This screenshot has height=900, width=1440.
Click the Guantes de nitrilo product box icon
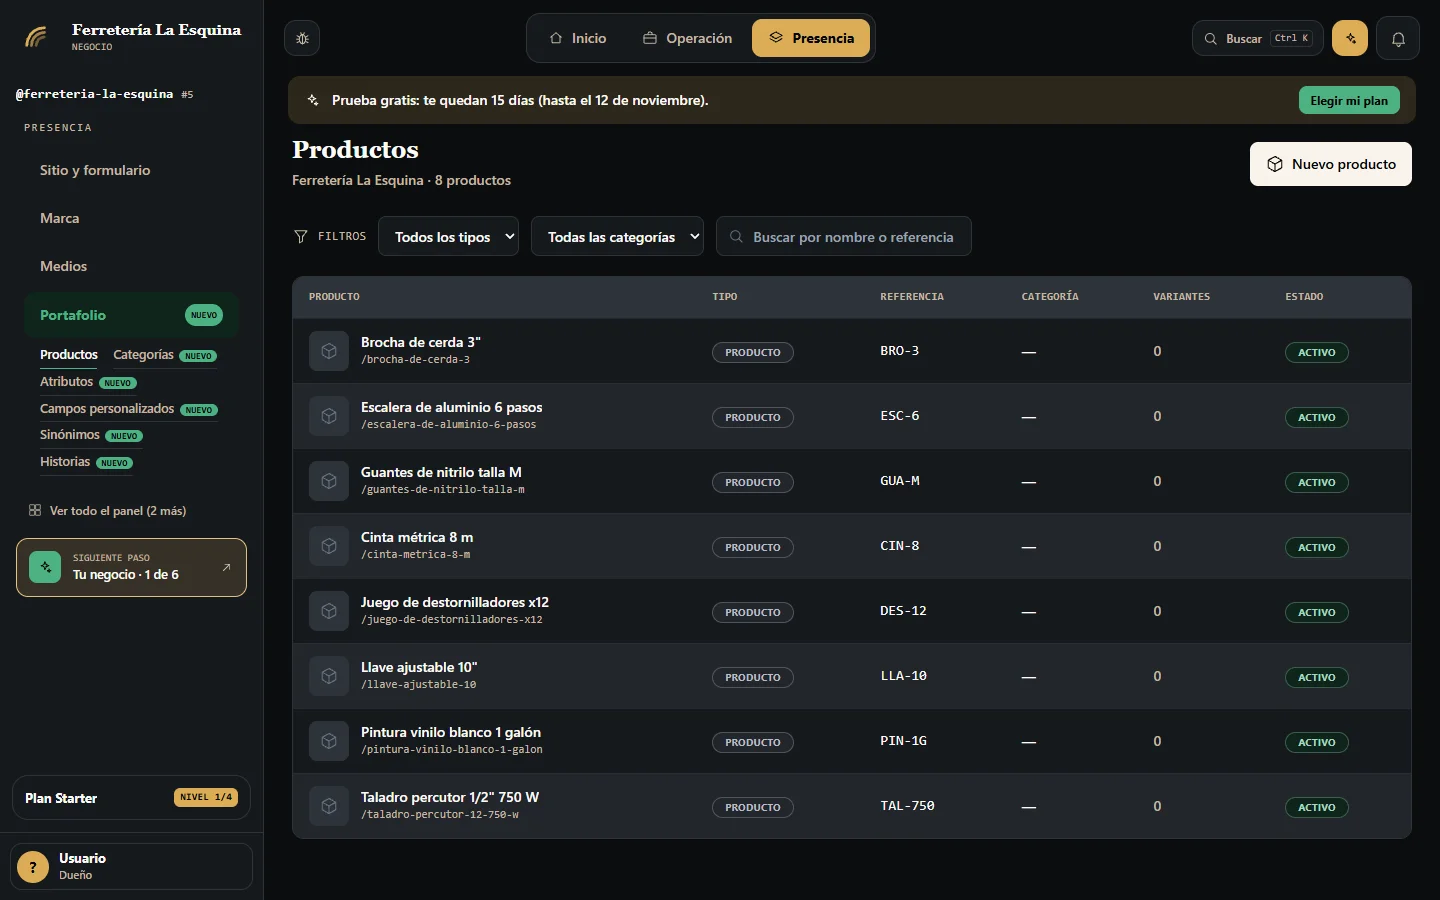tap(329, 481)
